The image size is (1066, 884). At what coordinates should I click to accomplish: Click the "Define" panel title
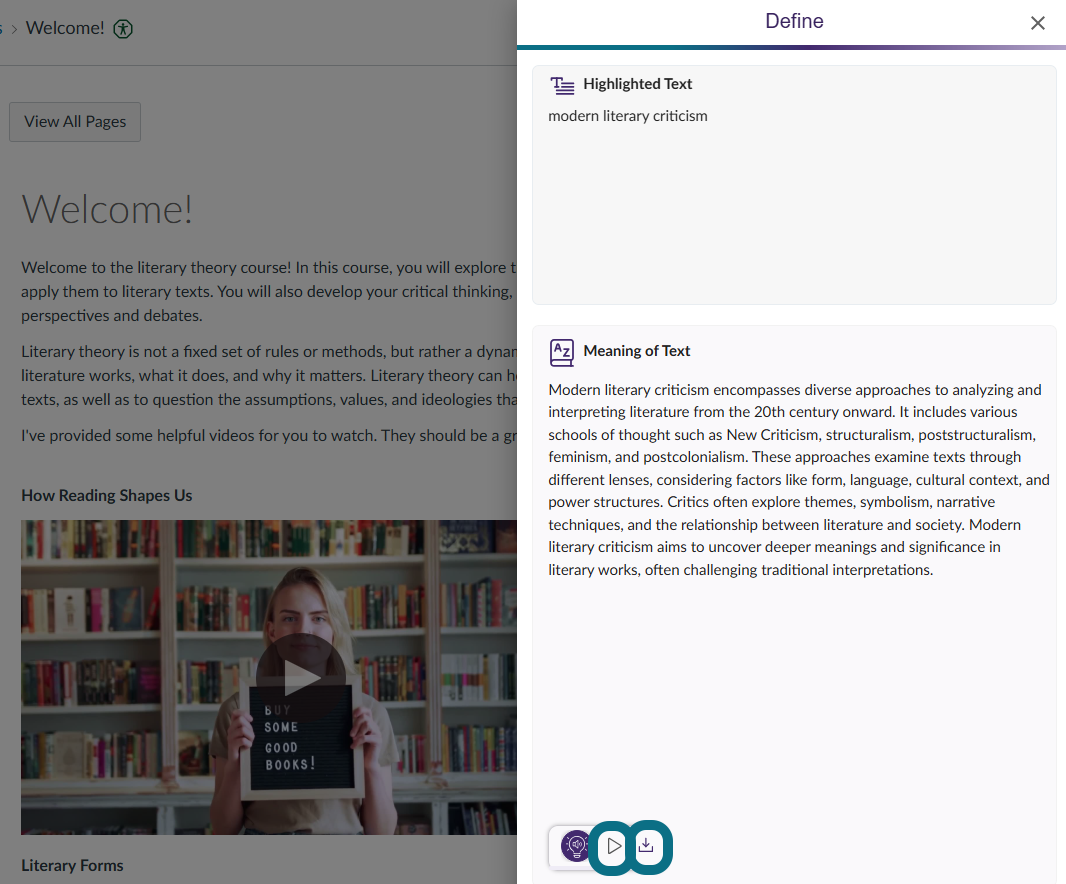(x=794, y=21)
